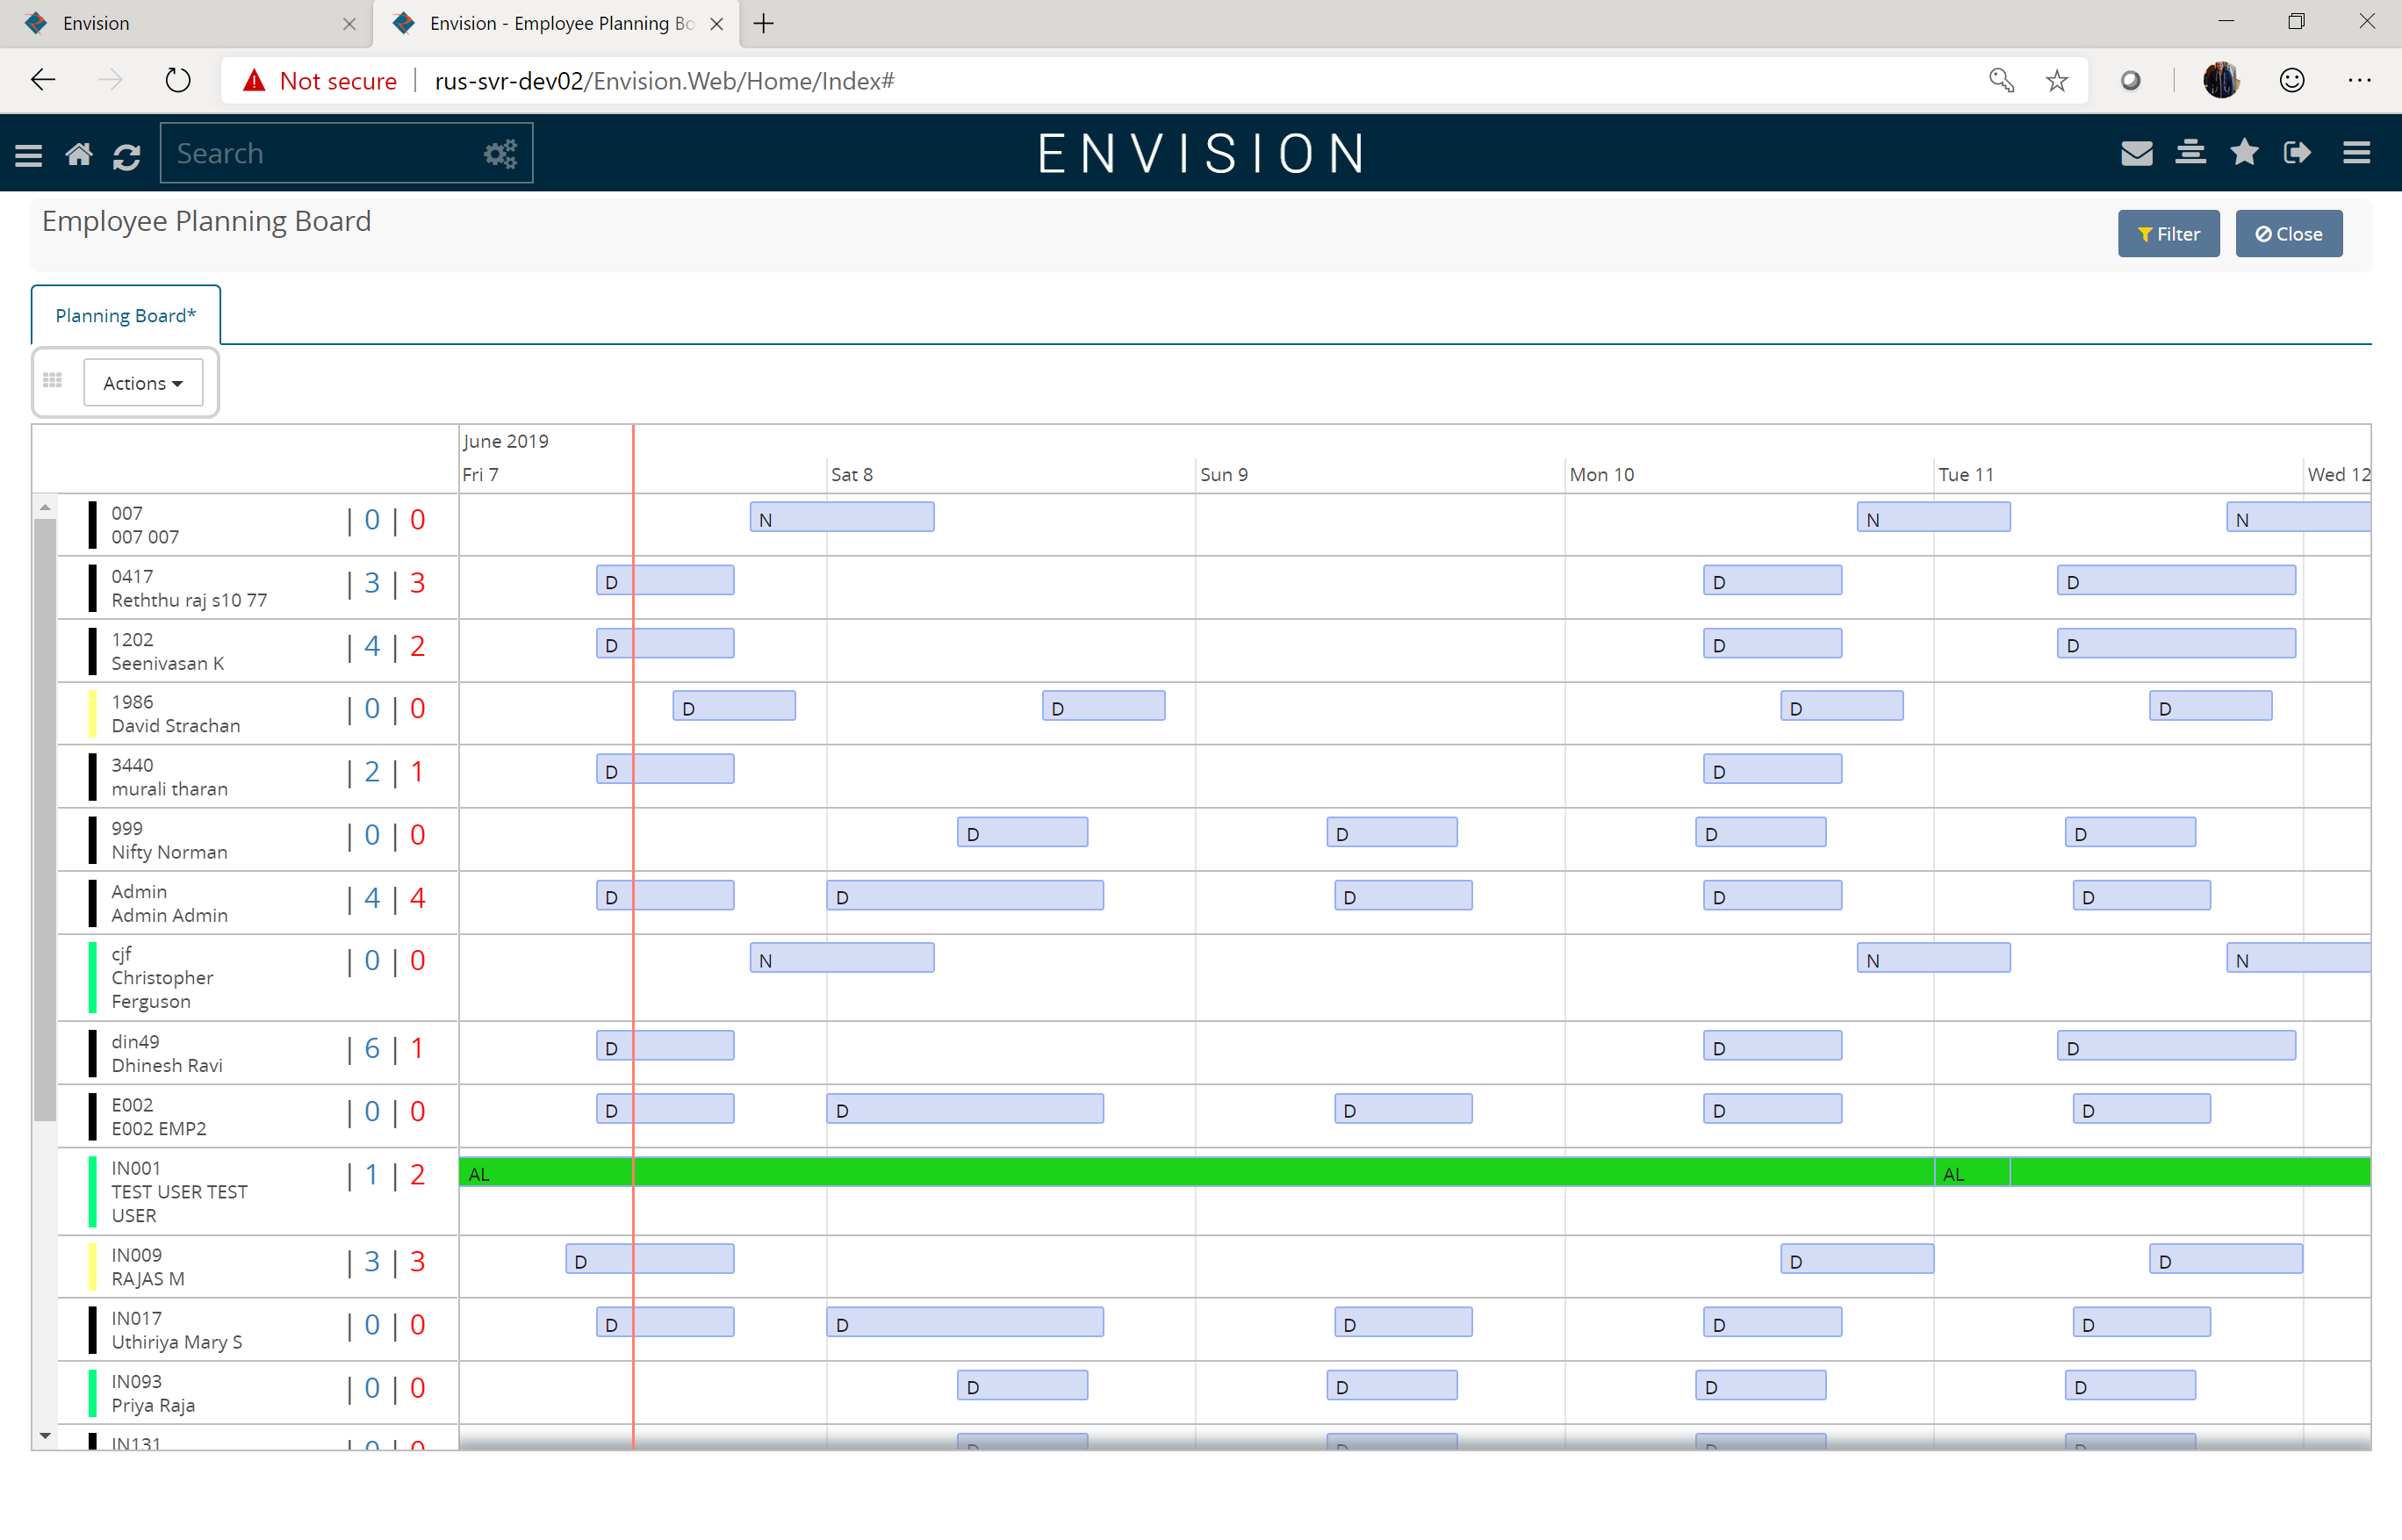Image resolution: width=2402 pixels, height=1540 pixels.
Task: Open the Actions dropdown
Action: pos(142,382)
